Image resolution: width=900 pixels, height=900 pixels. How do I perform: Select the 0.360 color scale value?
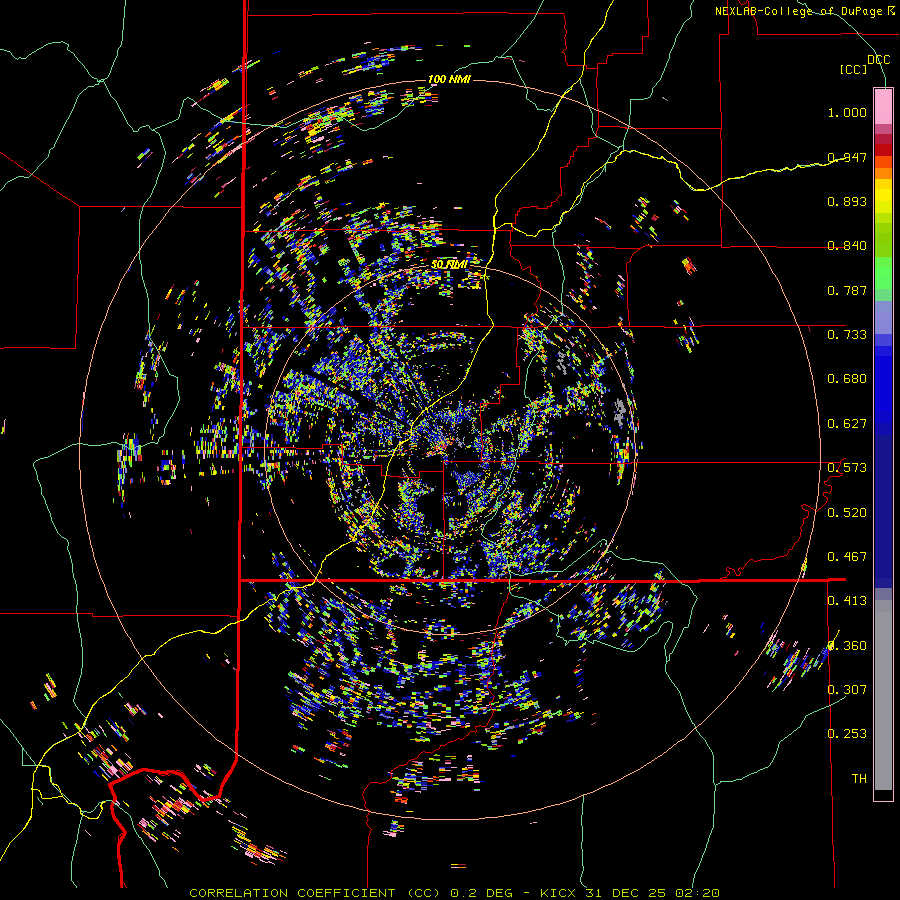pos(847,646)
